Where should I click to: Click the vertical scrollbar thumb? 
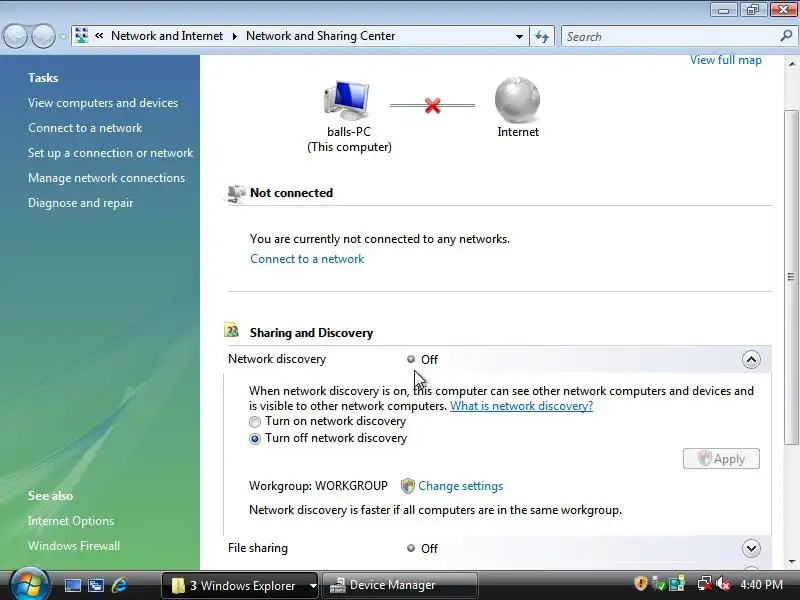tap(791, 277)
